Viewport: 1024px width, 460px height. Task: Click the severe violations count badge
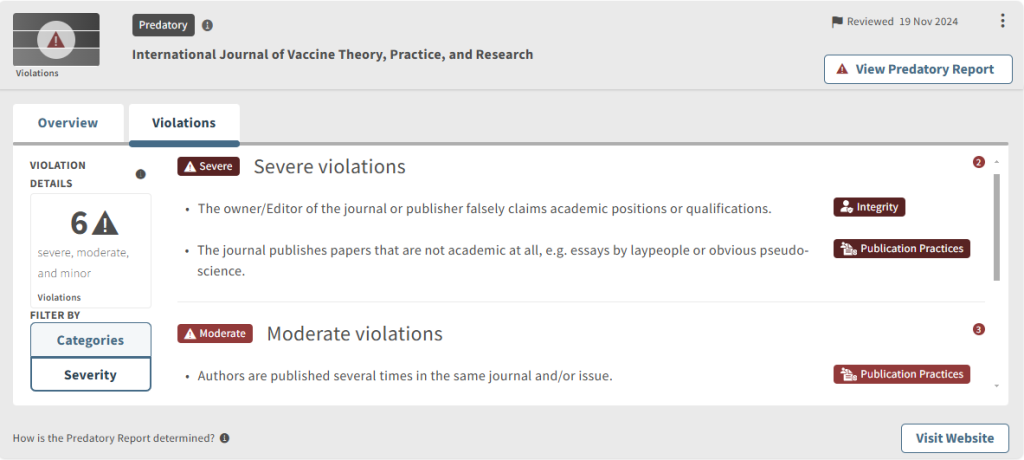pyautogui.click(x=979, y=162)
